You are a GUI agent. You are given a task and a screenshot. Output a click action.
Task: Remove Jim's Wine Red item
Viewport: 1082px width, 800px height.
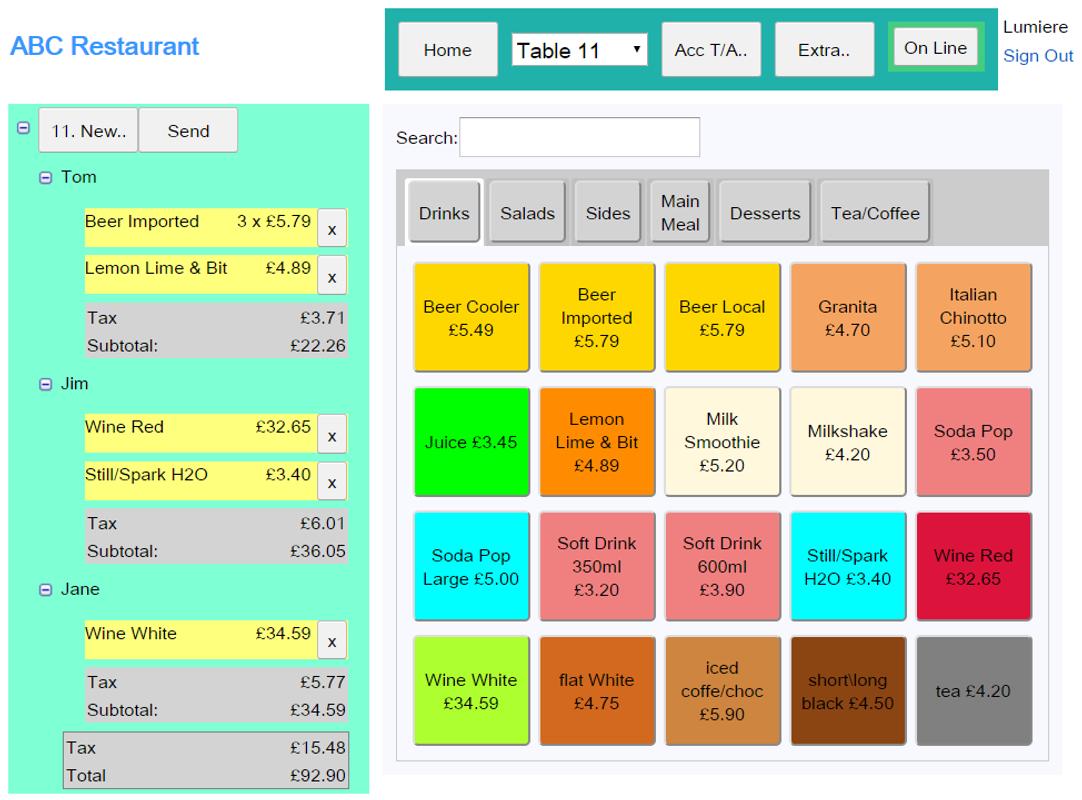332,434
